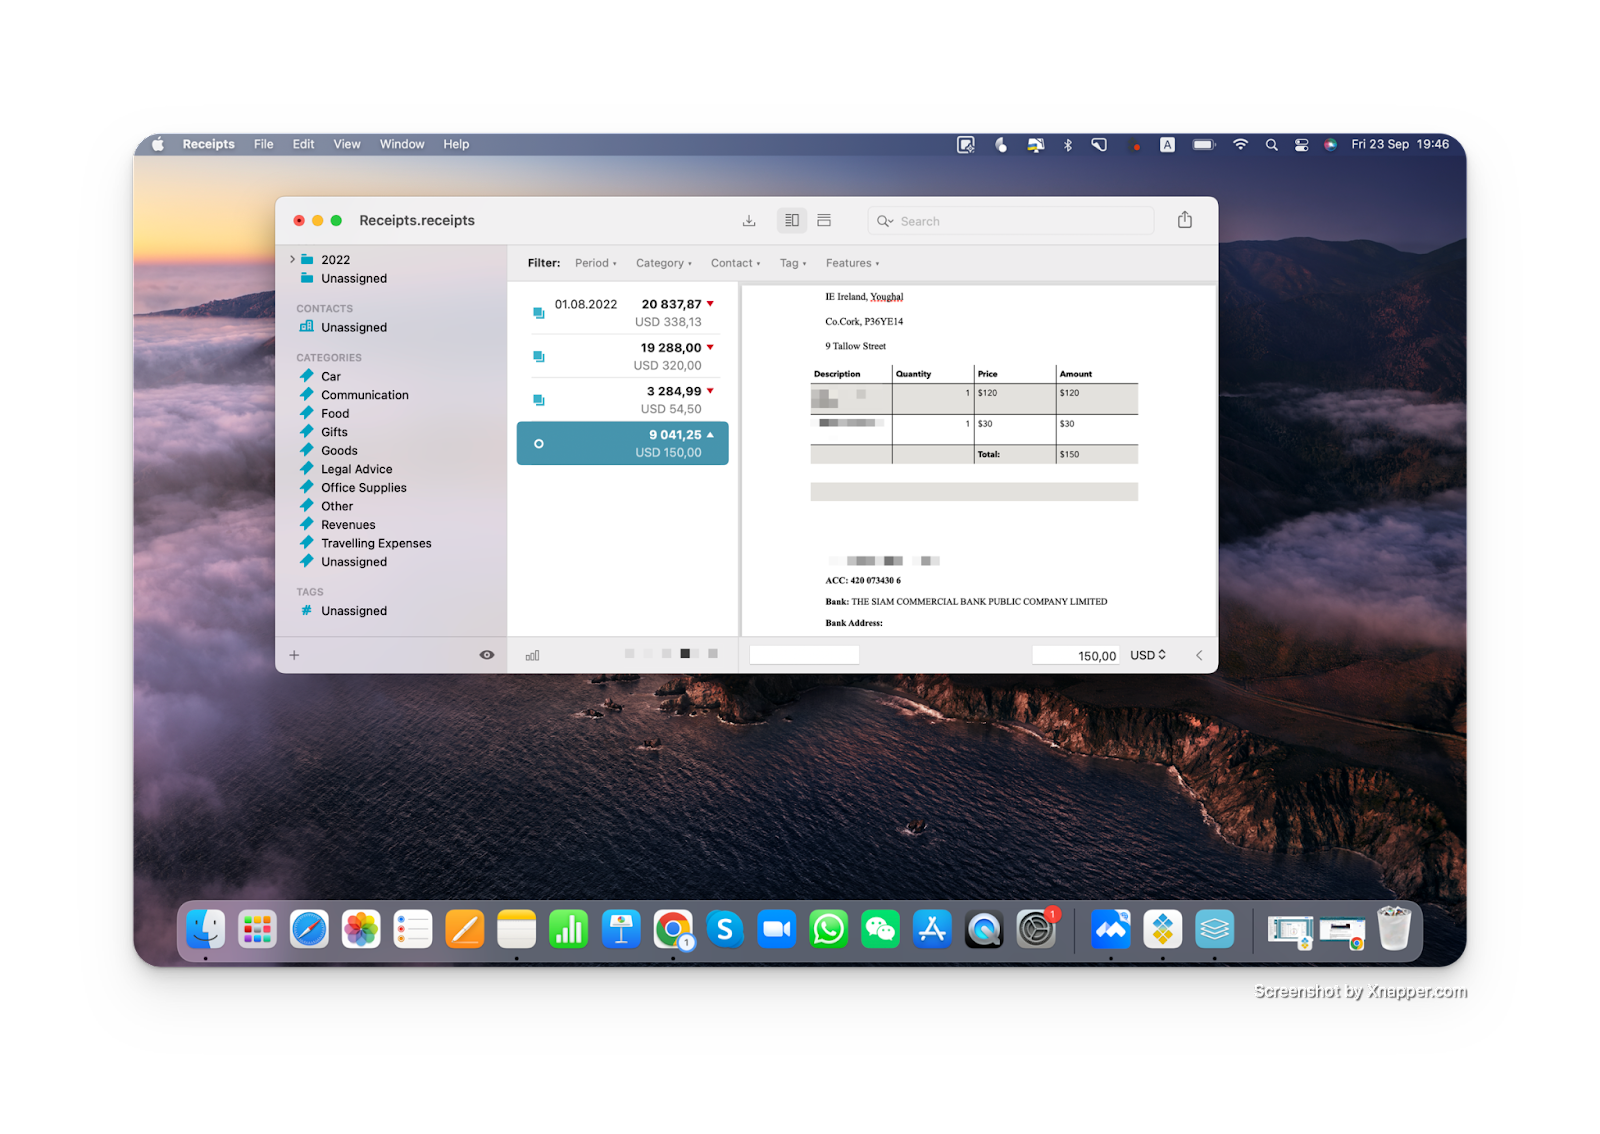
Task: Open the File menu
Action: click(x=264, y=145)
